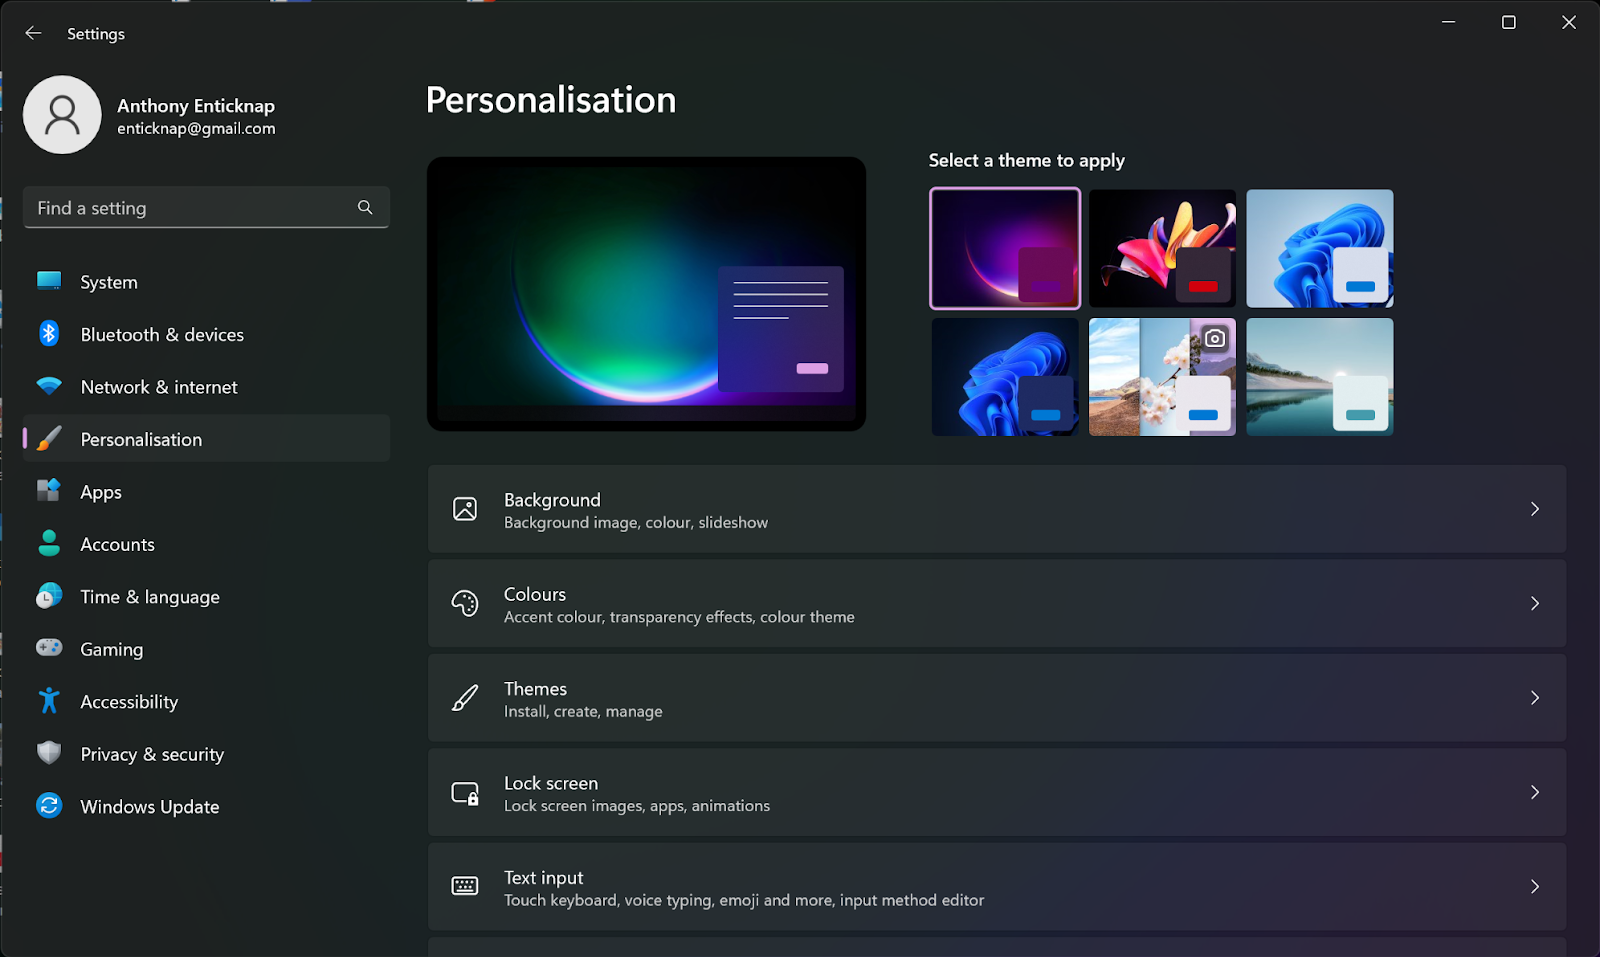Image resolution: width=1600 pixels, height=957 pixels.
Task: Open Windows Update page
Action: [206, 807]
